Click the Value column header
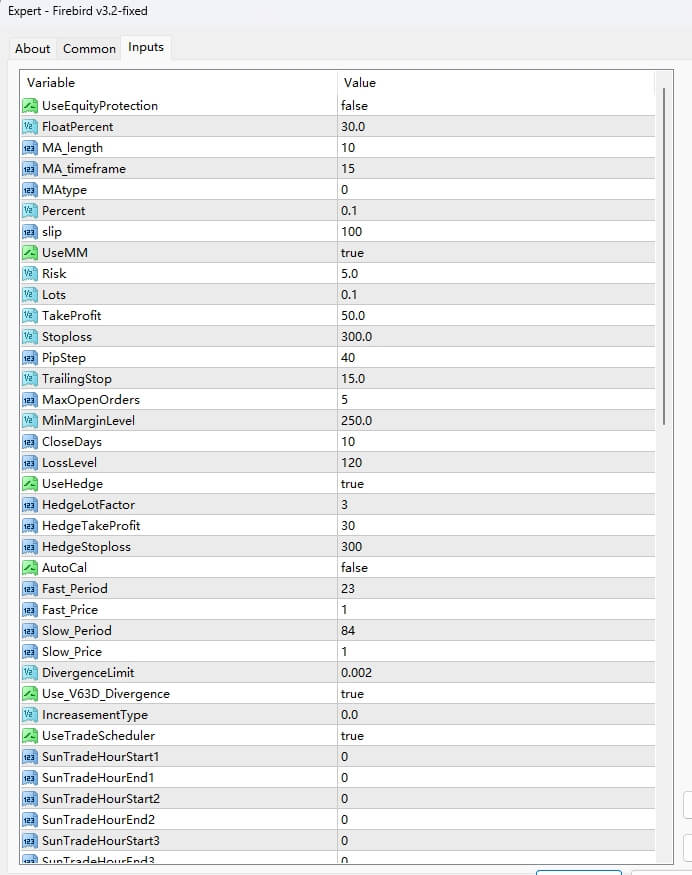This screenshot has width=692, height=875. pos(360,83)
